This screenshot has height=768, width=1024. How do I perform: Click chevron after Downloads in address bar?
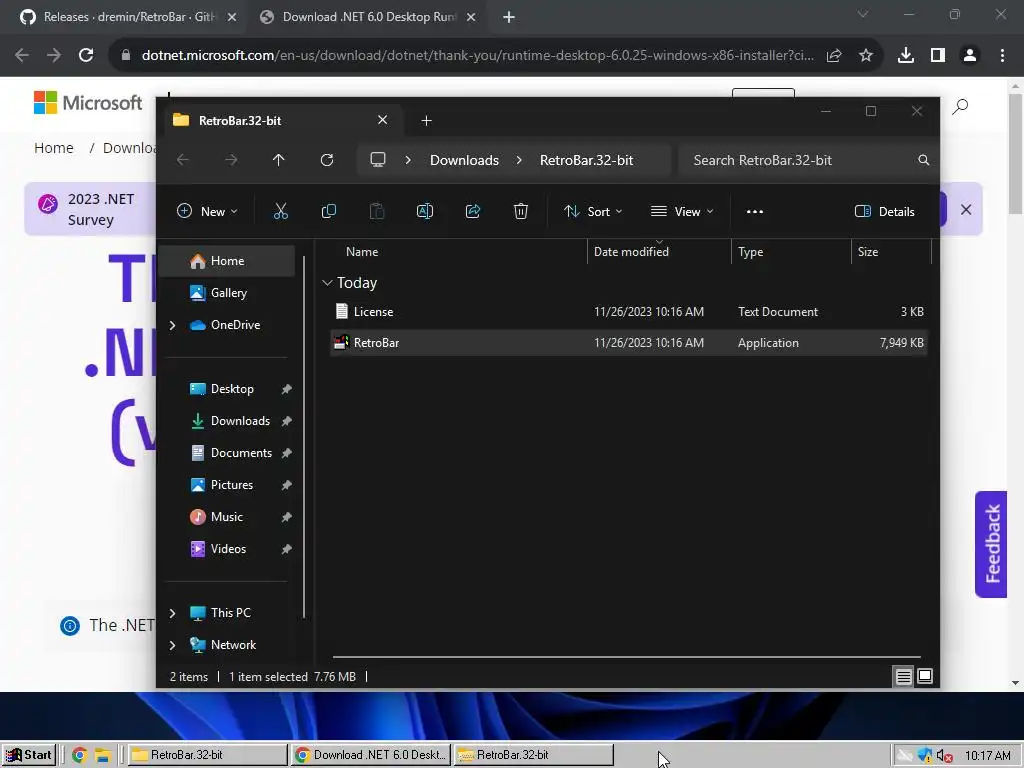(x=519, y=160)
